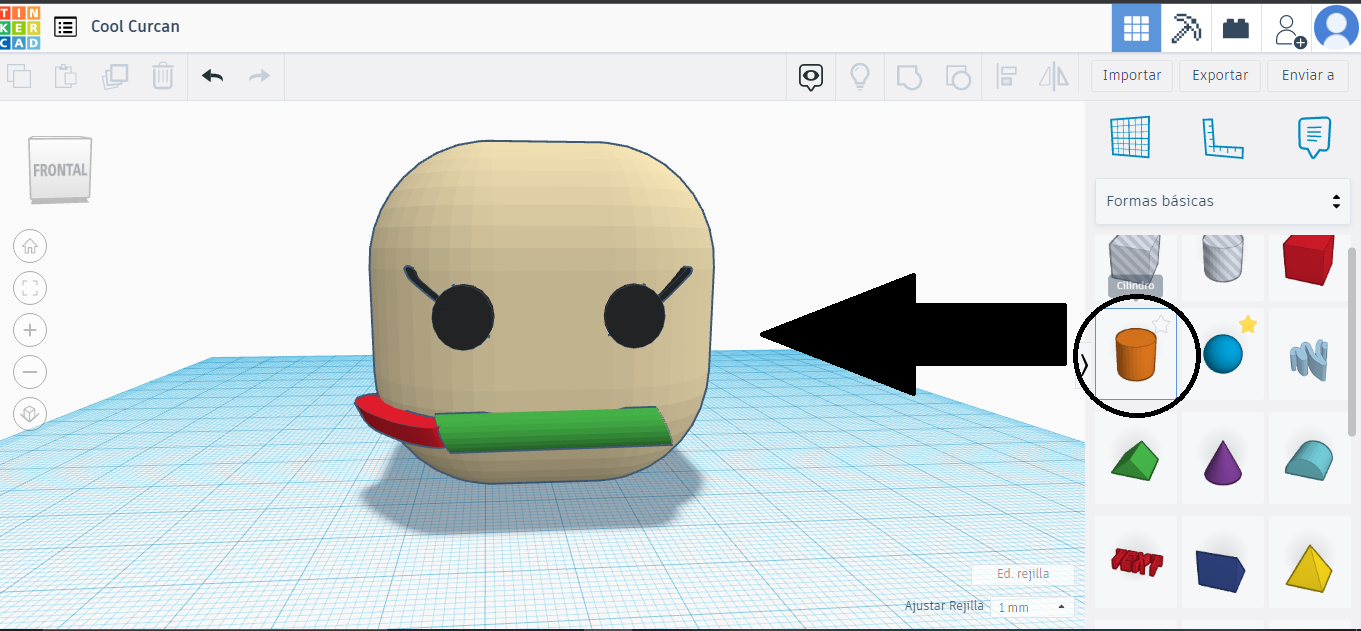Select the green roof shape

pyautogui.click(x=1136, y=461)
